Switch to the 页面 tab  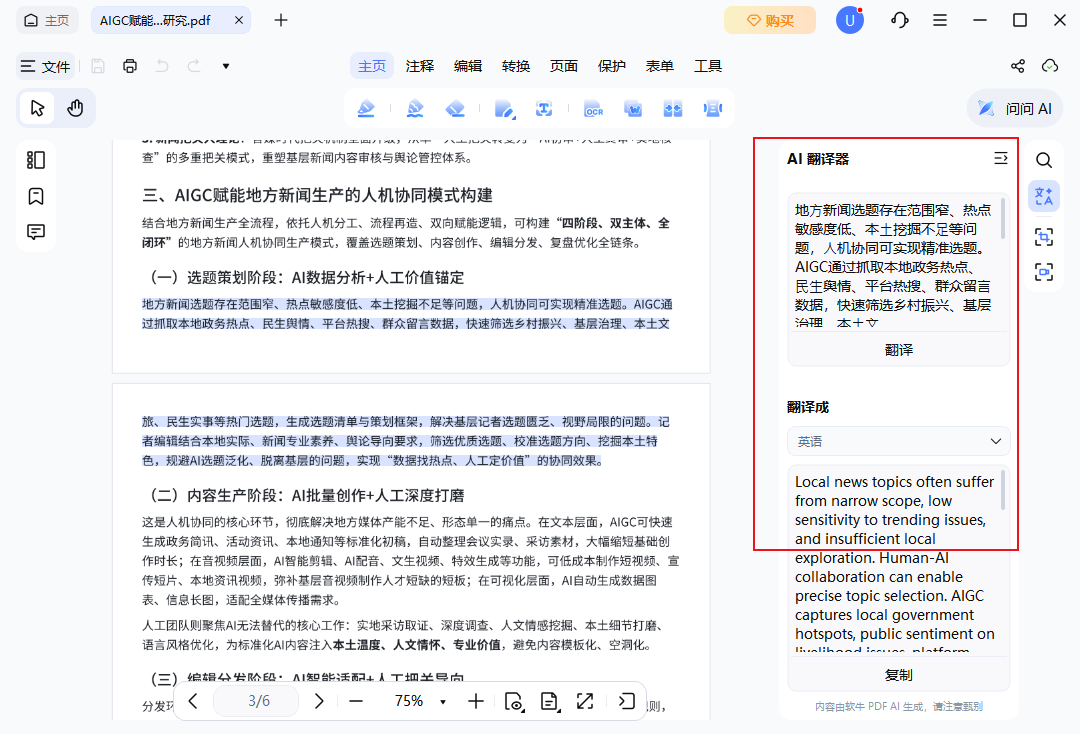563,66
